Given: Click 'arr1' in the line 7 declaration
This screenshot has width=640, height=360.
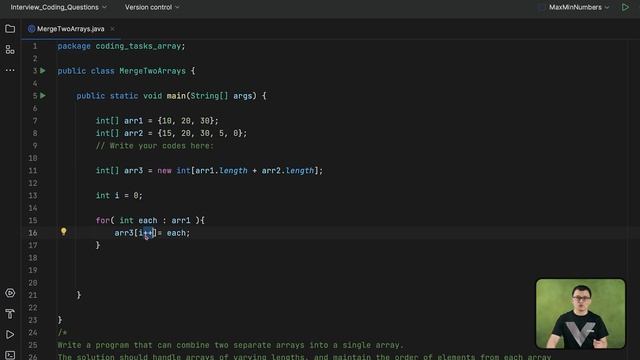Looking at the screenshot, I should 133,121.
